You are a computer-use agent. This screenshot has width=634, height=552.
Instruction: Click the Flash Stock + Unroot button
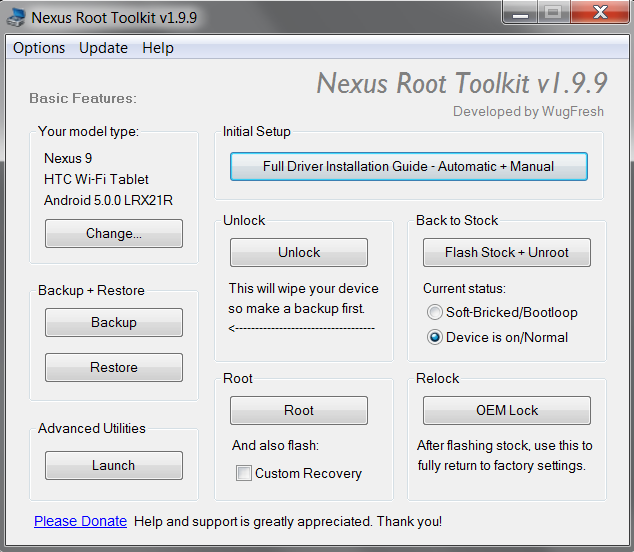click(x=506, y=252)
